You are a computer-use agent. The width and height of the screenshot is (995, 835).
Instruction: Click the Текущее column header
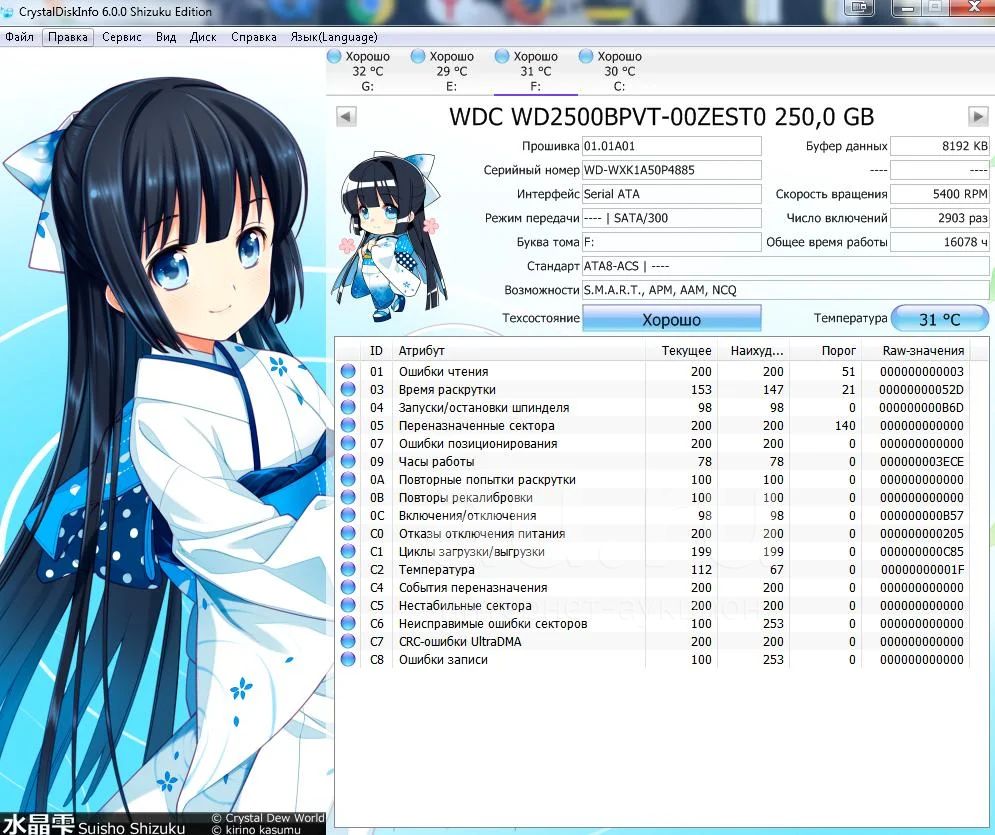(681, 351)
